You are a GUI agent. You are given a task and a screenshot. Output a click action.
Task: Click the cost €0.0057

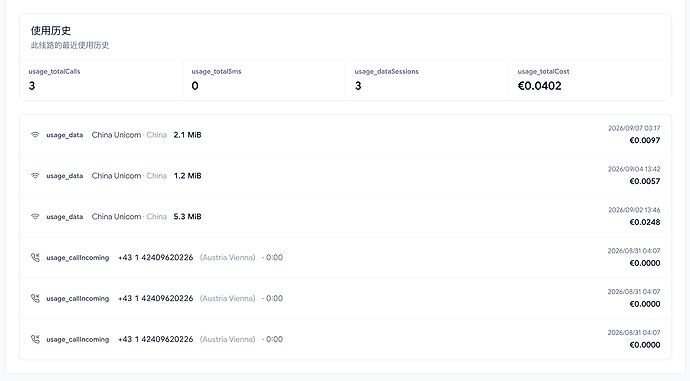(645, 181)
